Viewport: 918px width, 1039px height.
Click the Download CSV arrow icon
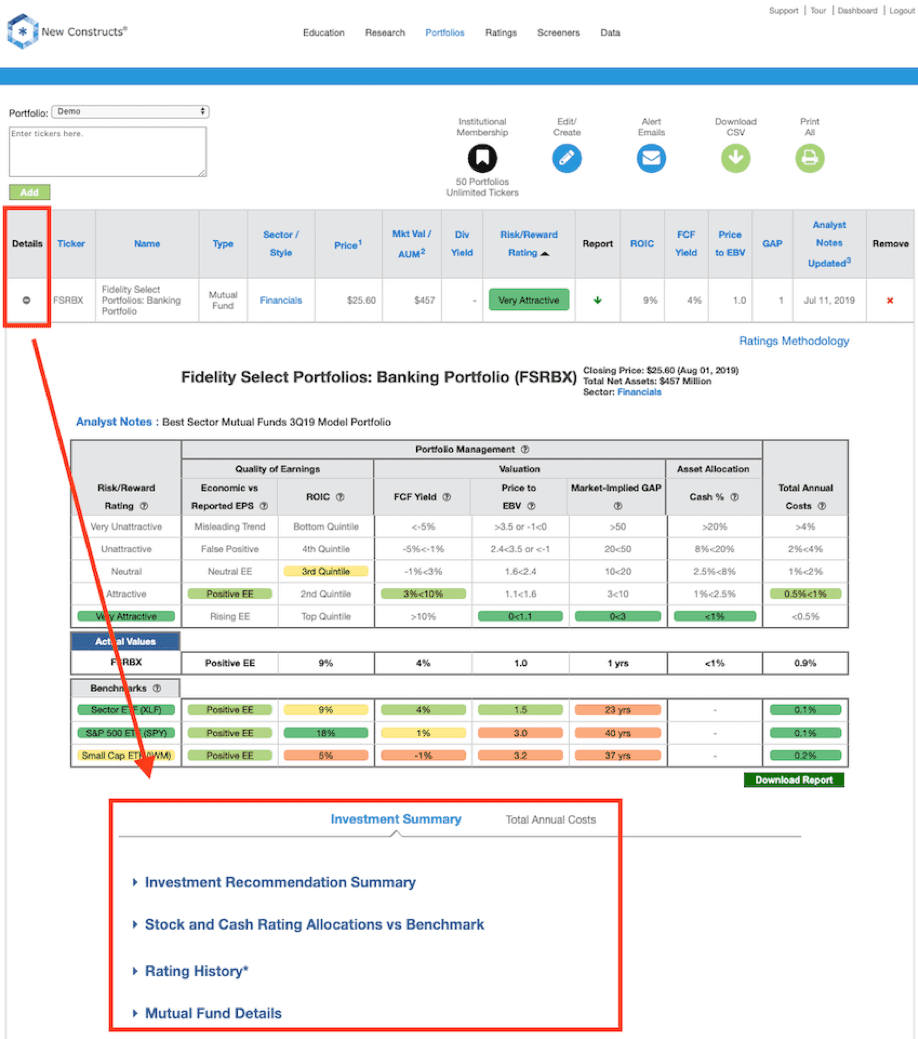point(736,158)
